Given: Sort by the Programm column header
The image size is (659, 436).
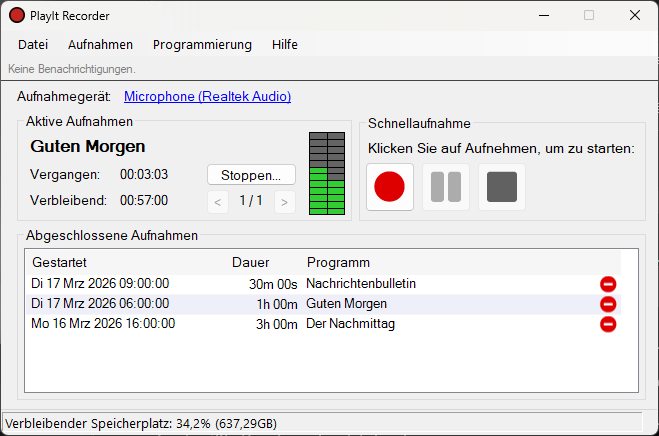Looking at the screenshot, I should (x=338, y=262).
